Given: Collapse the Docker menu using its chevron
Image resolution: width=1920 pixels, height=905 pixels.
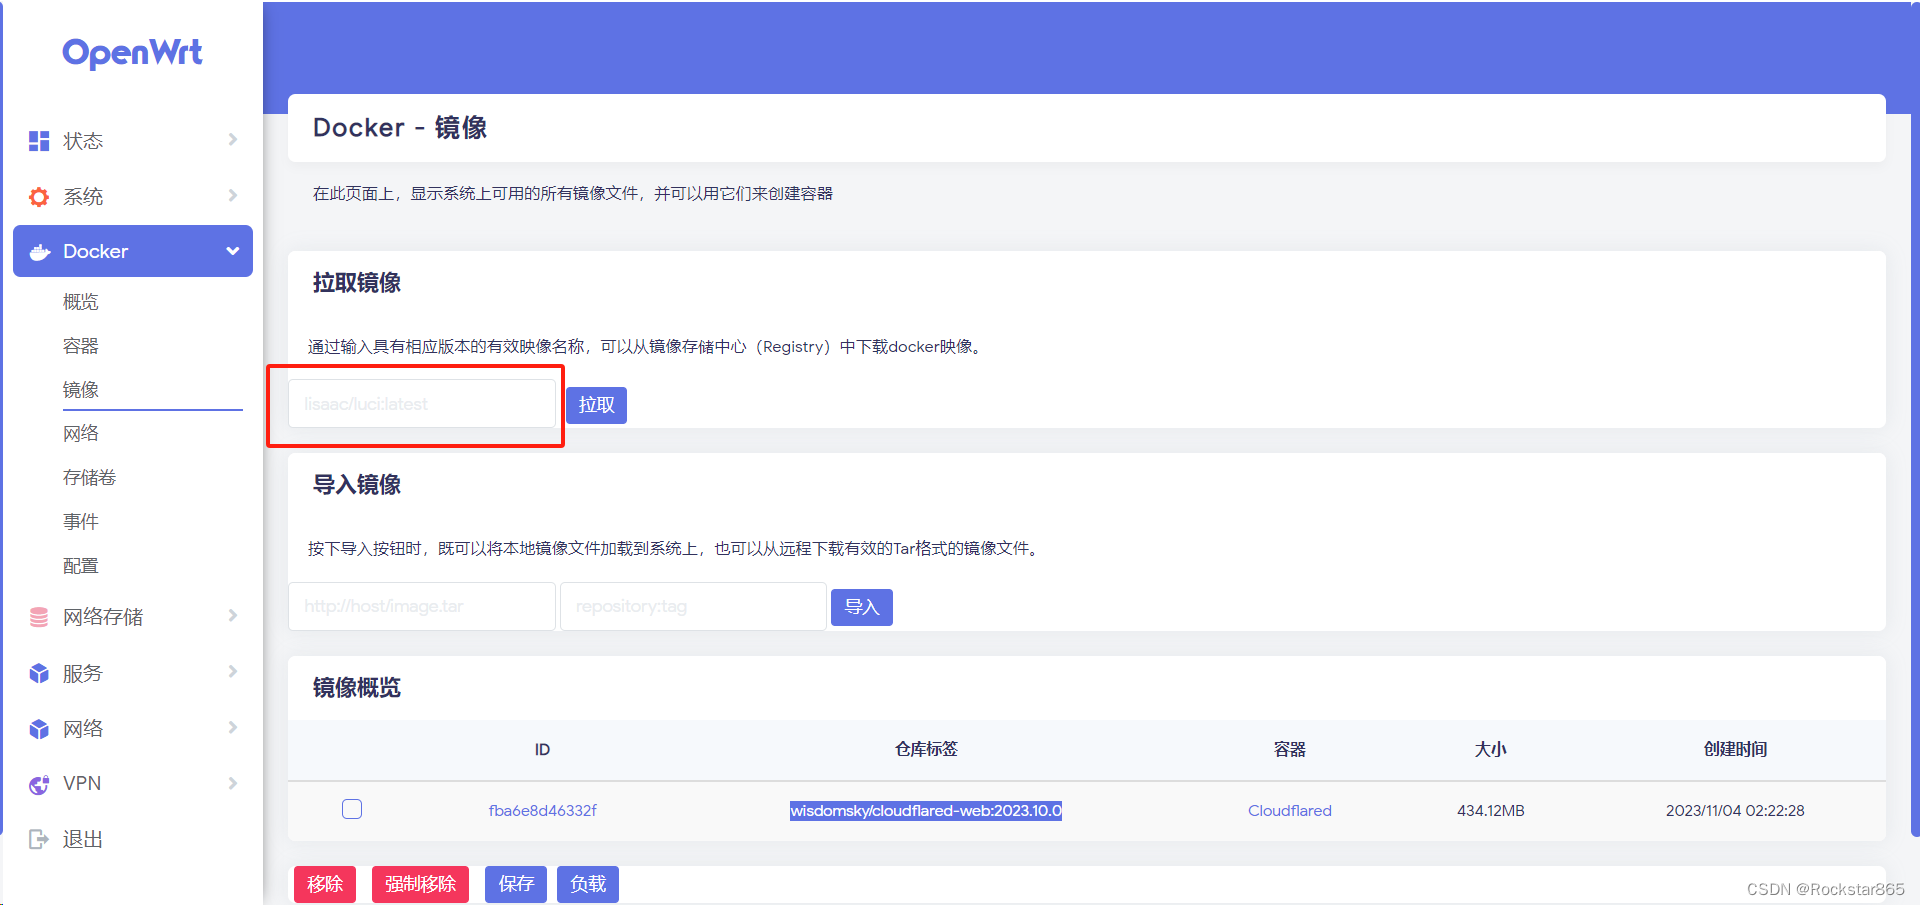Looking at the screenshot, I should coord(232,251).
